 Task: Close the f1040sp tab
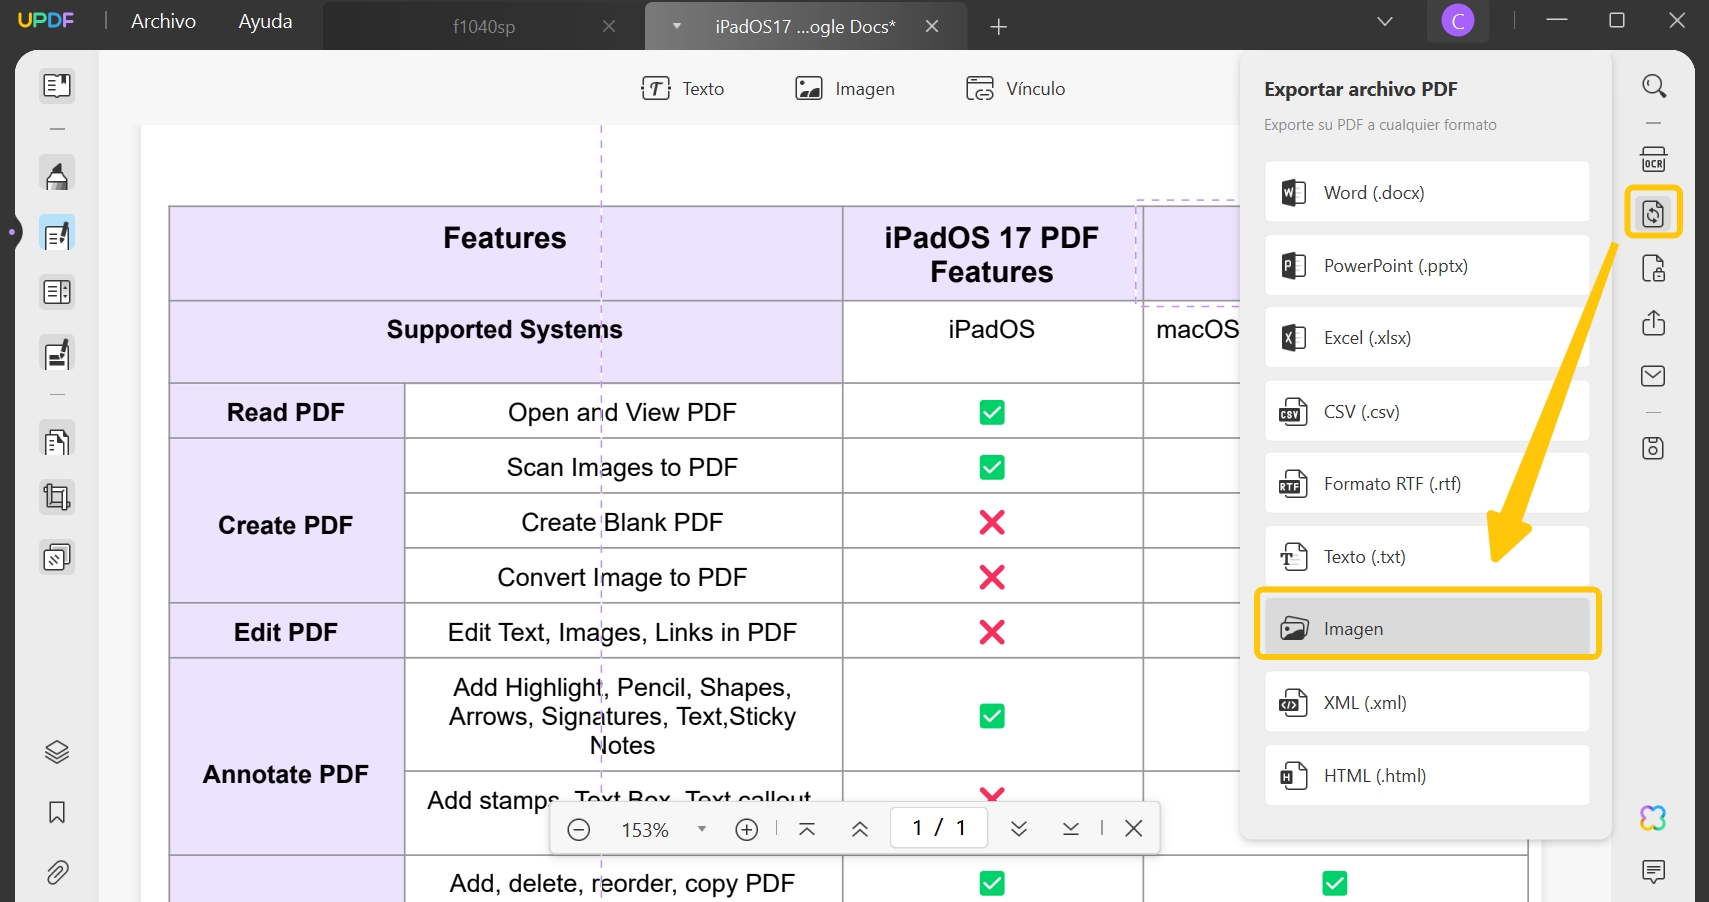(x=609, y=27)
